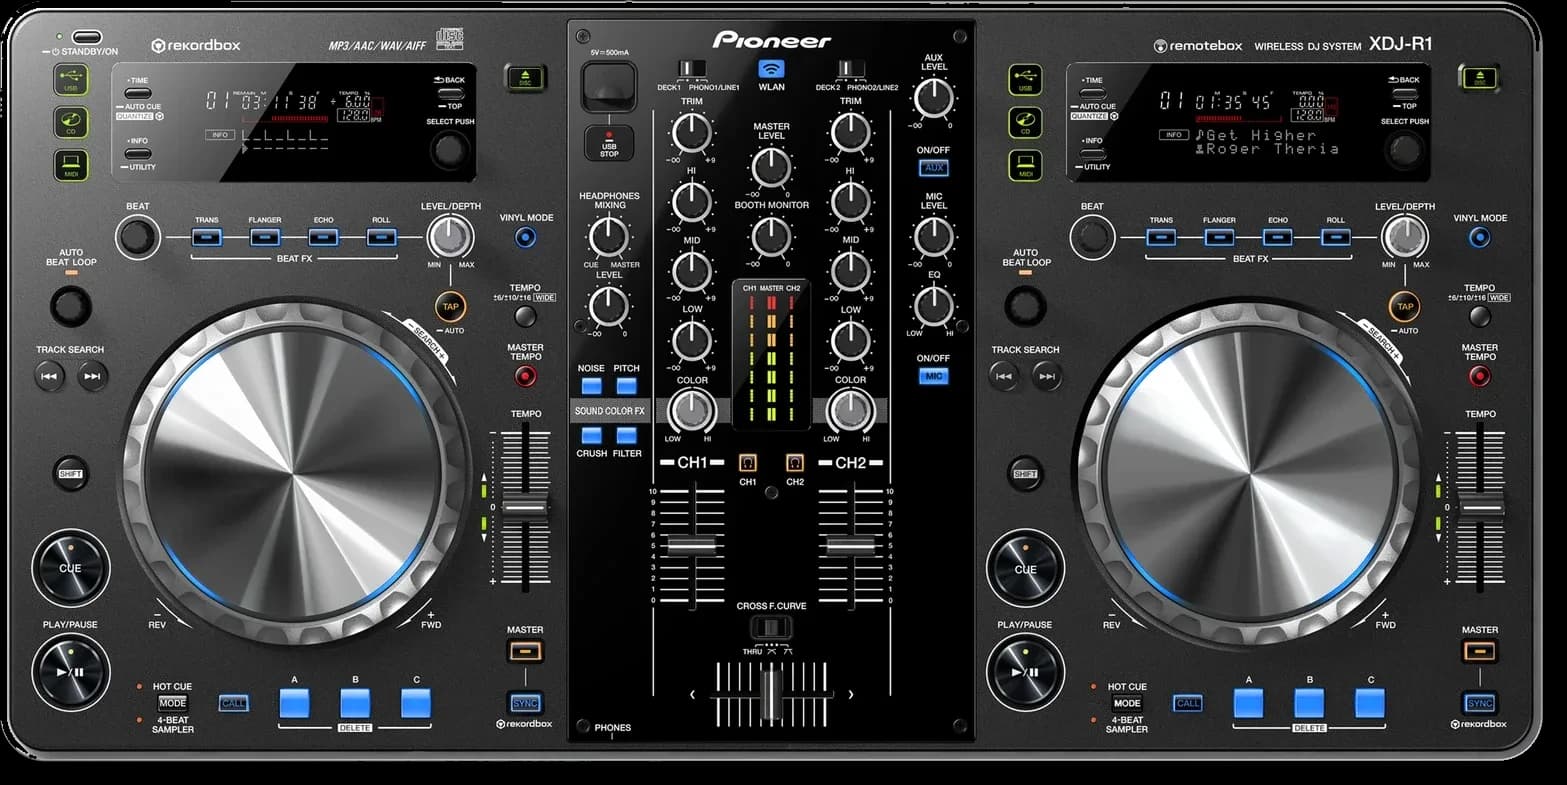Toggle the CROSS F.CURVE switch

pos(771,628)
